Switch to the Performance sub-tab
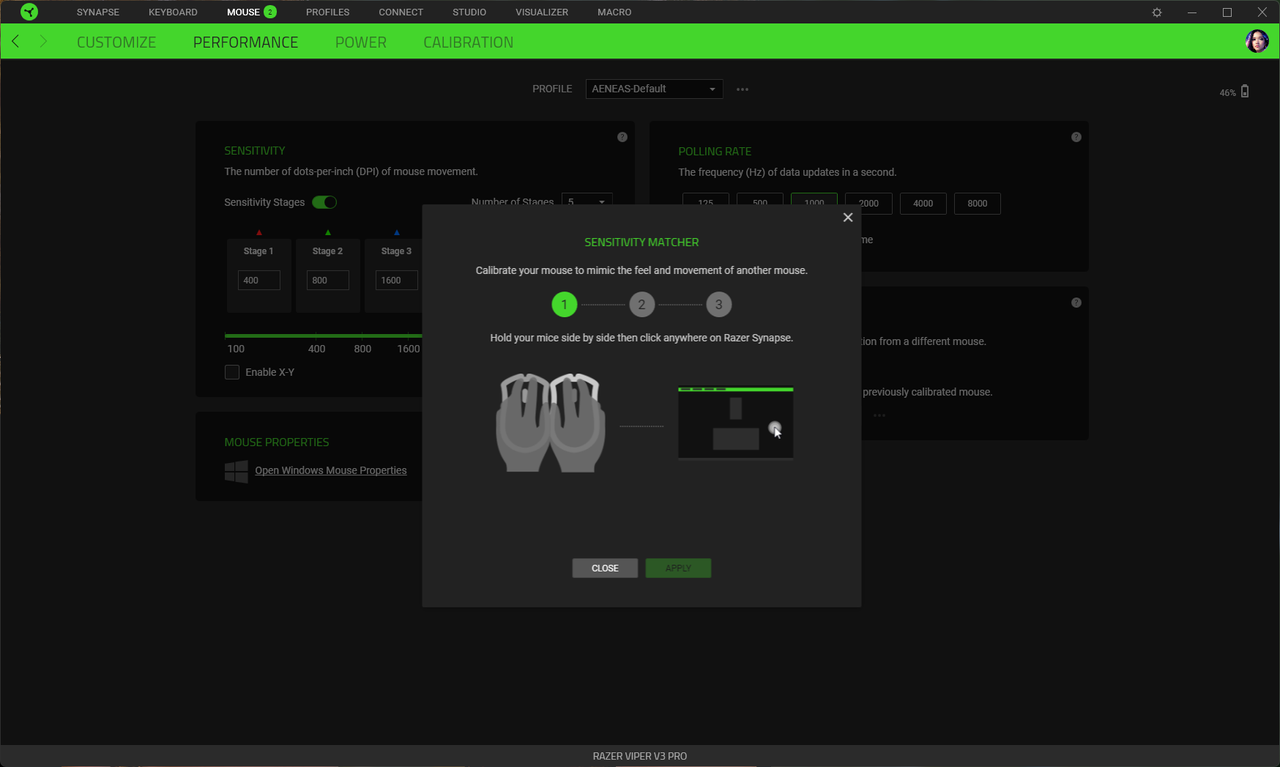The image size is (1280, 767). 246,42
